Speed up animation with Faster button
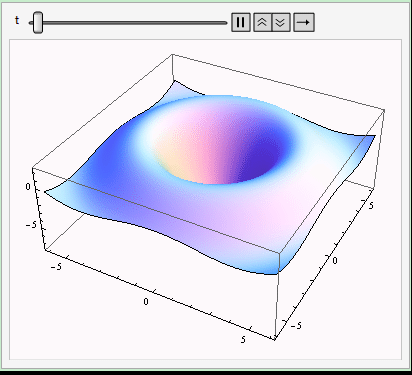This screenshot has height=375, width=412. click(263, 22)
